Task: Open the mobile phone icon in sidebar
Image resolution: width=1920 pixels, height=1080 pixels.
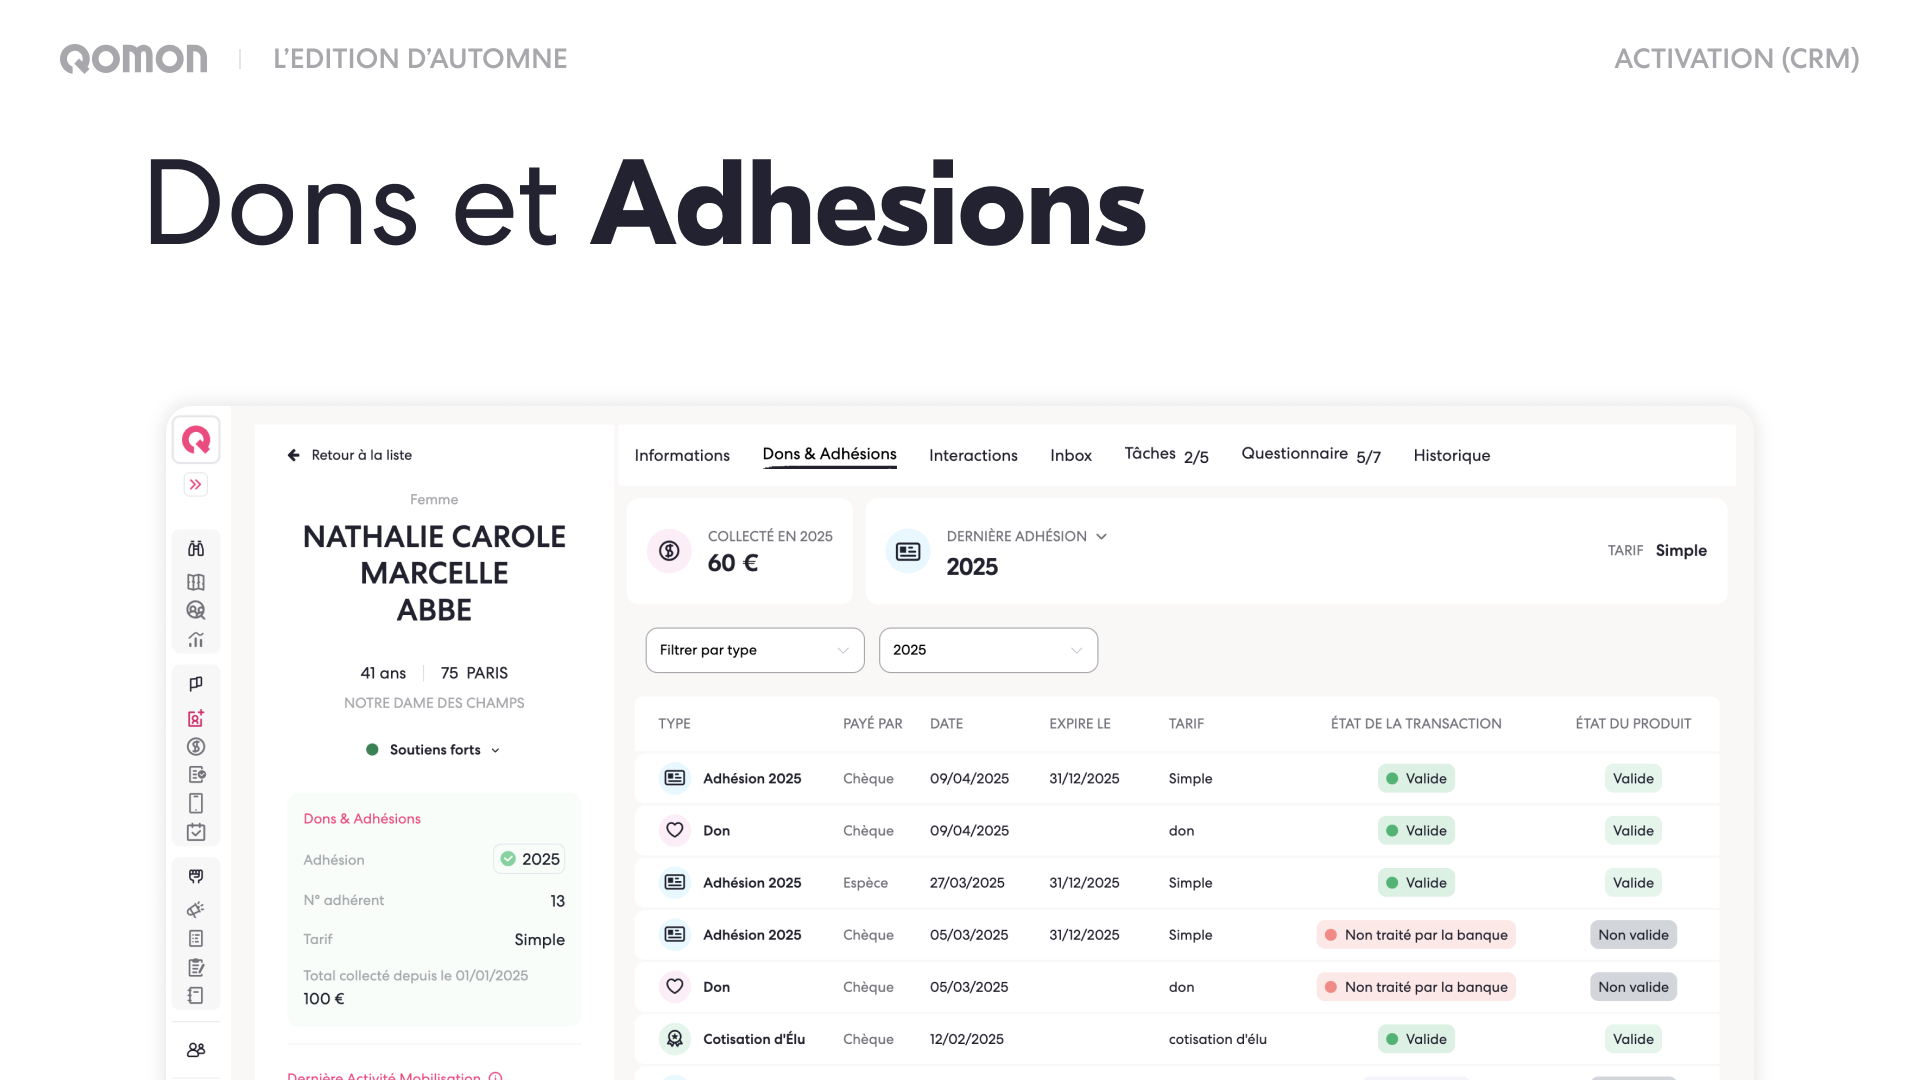Action: [x=196, y=803]
